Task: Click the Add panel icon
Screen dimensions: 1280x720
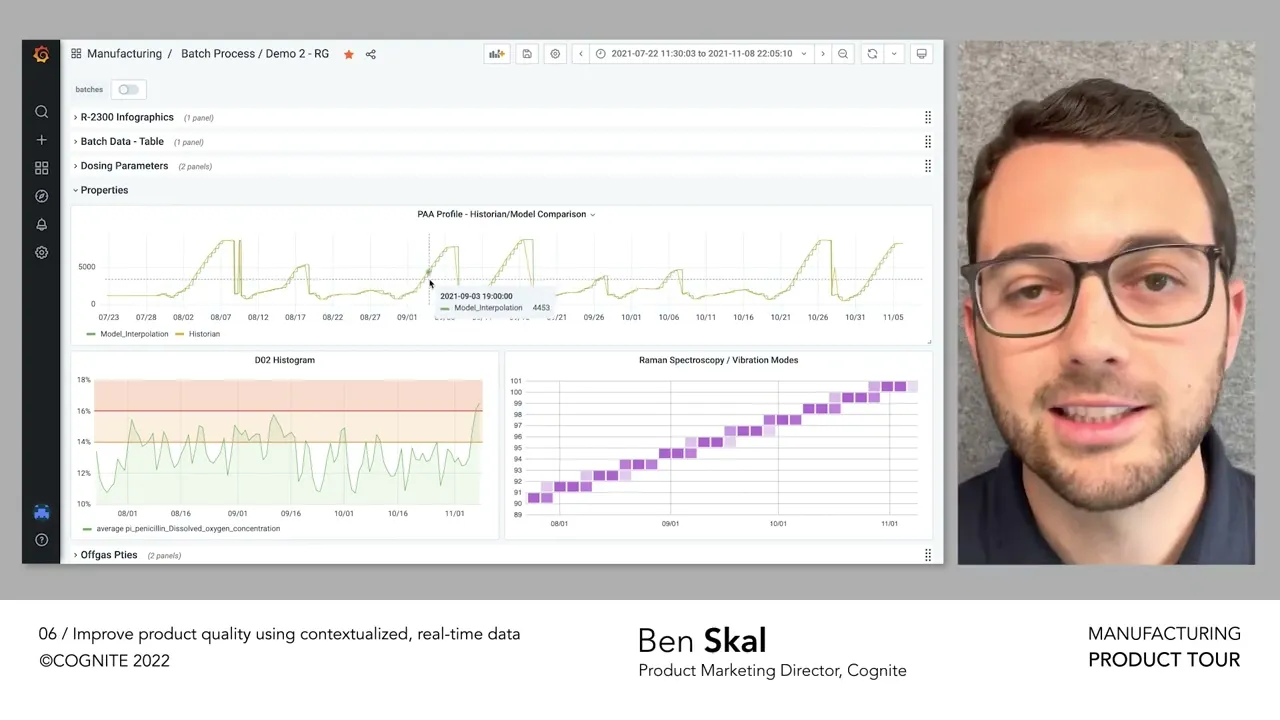Action: point(497,54)
